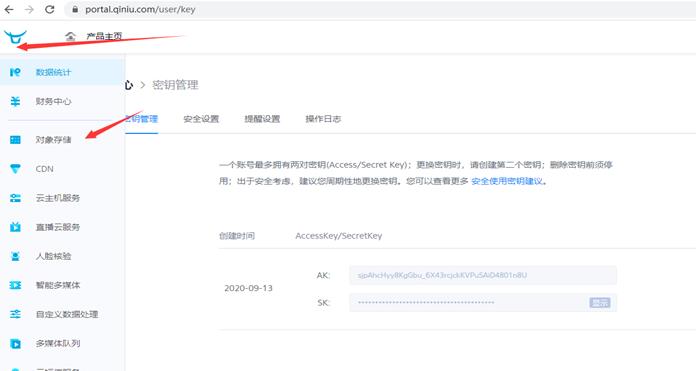Reload the page with the refresh icon
The width and height of the screenshot is (696, 371).
click(x=50, y=9)
